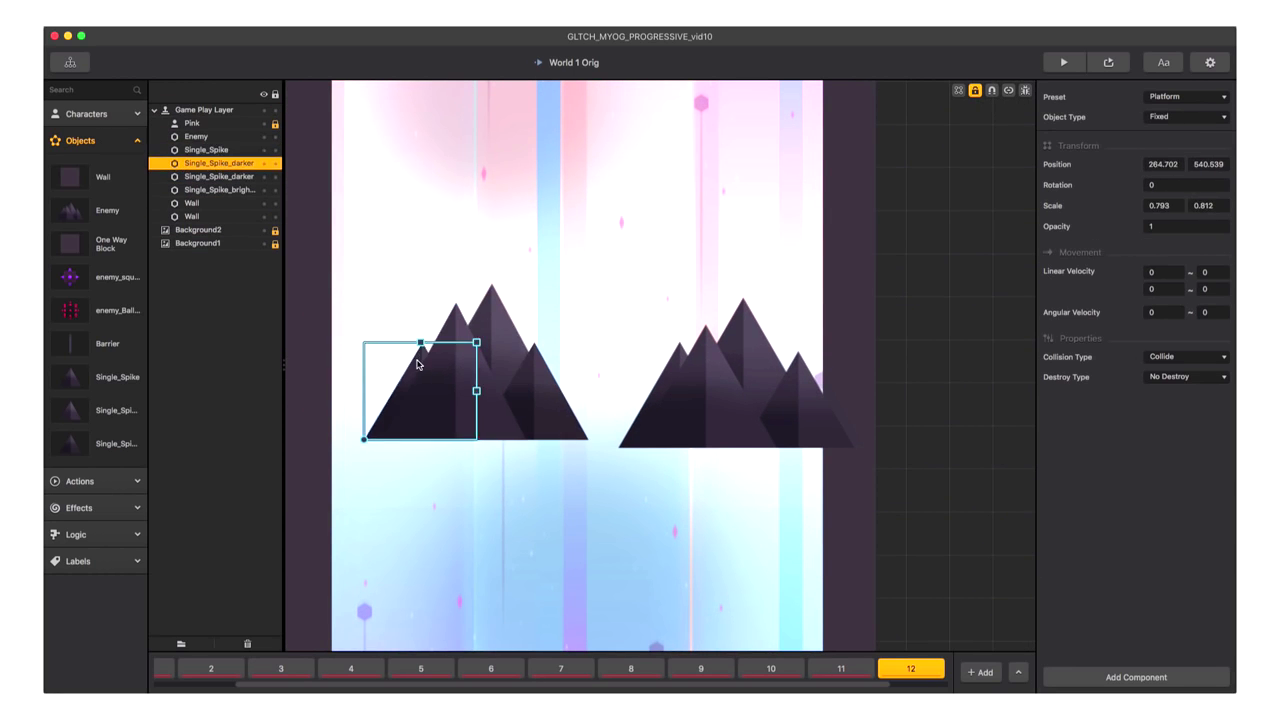Unlock the Background2 layer
The image size is (1280, 720).
(x=275, y=230)
